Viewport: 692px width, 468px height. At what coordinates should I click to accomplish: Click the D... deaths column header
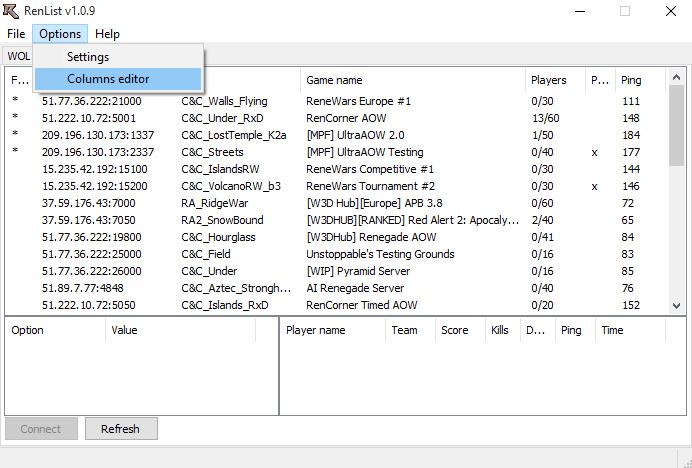538,330
